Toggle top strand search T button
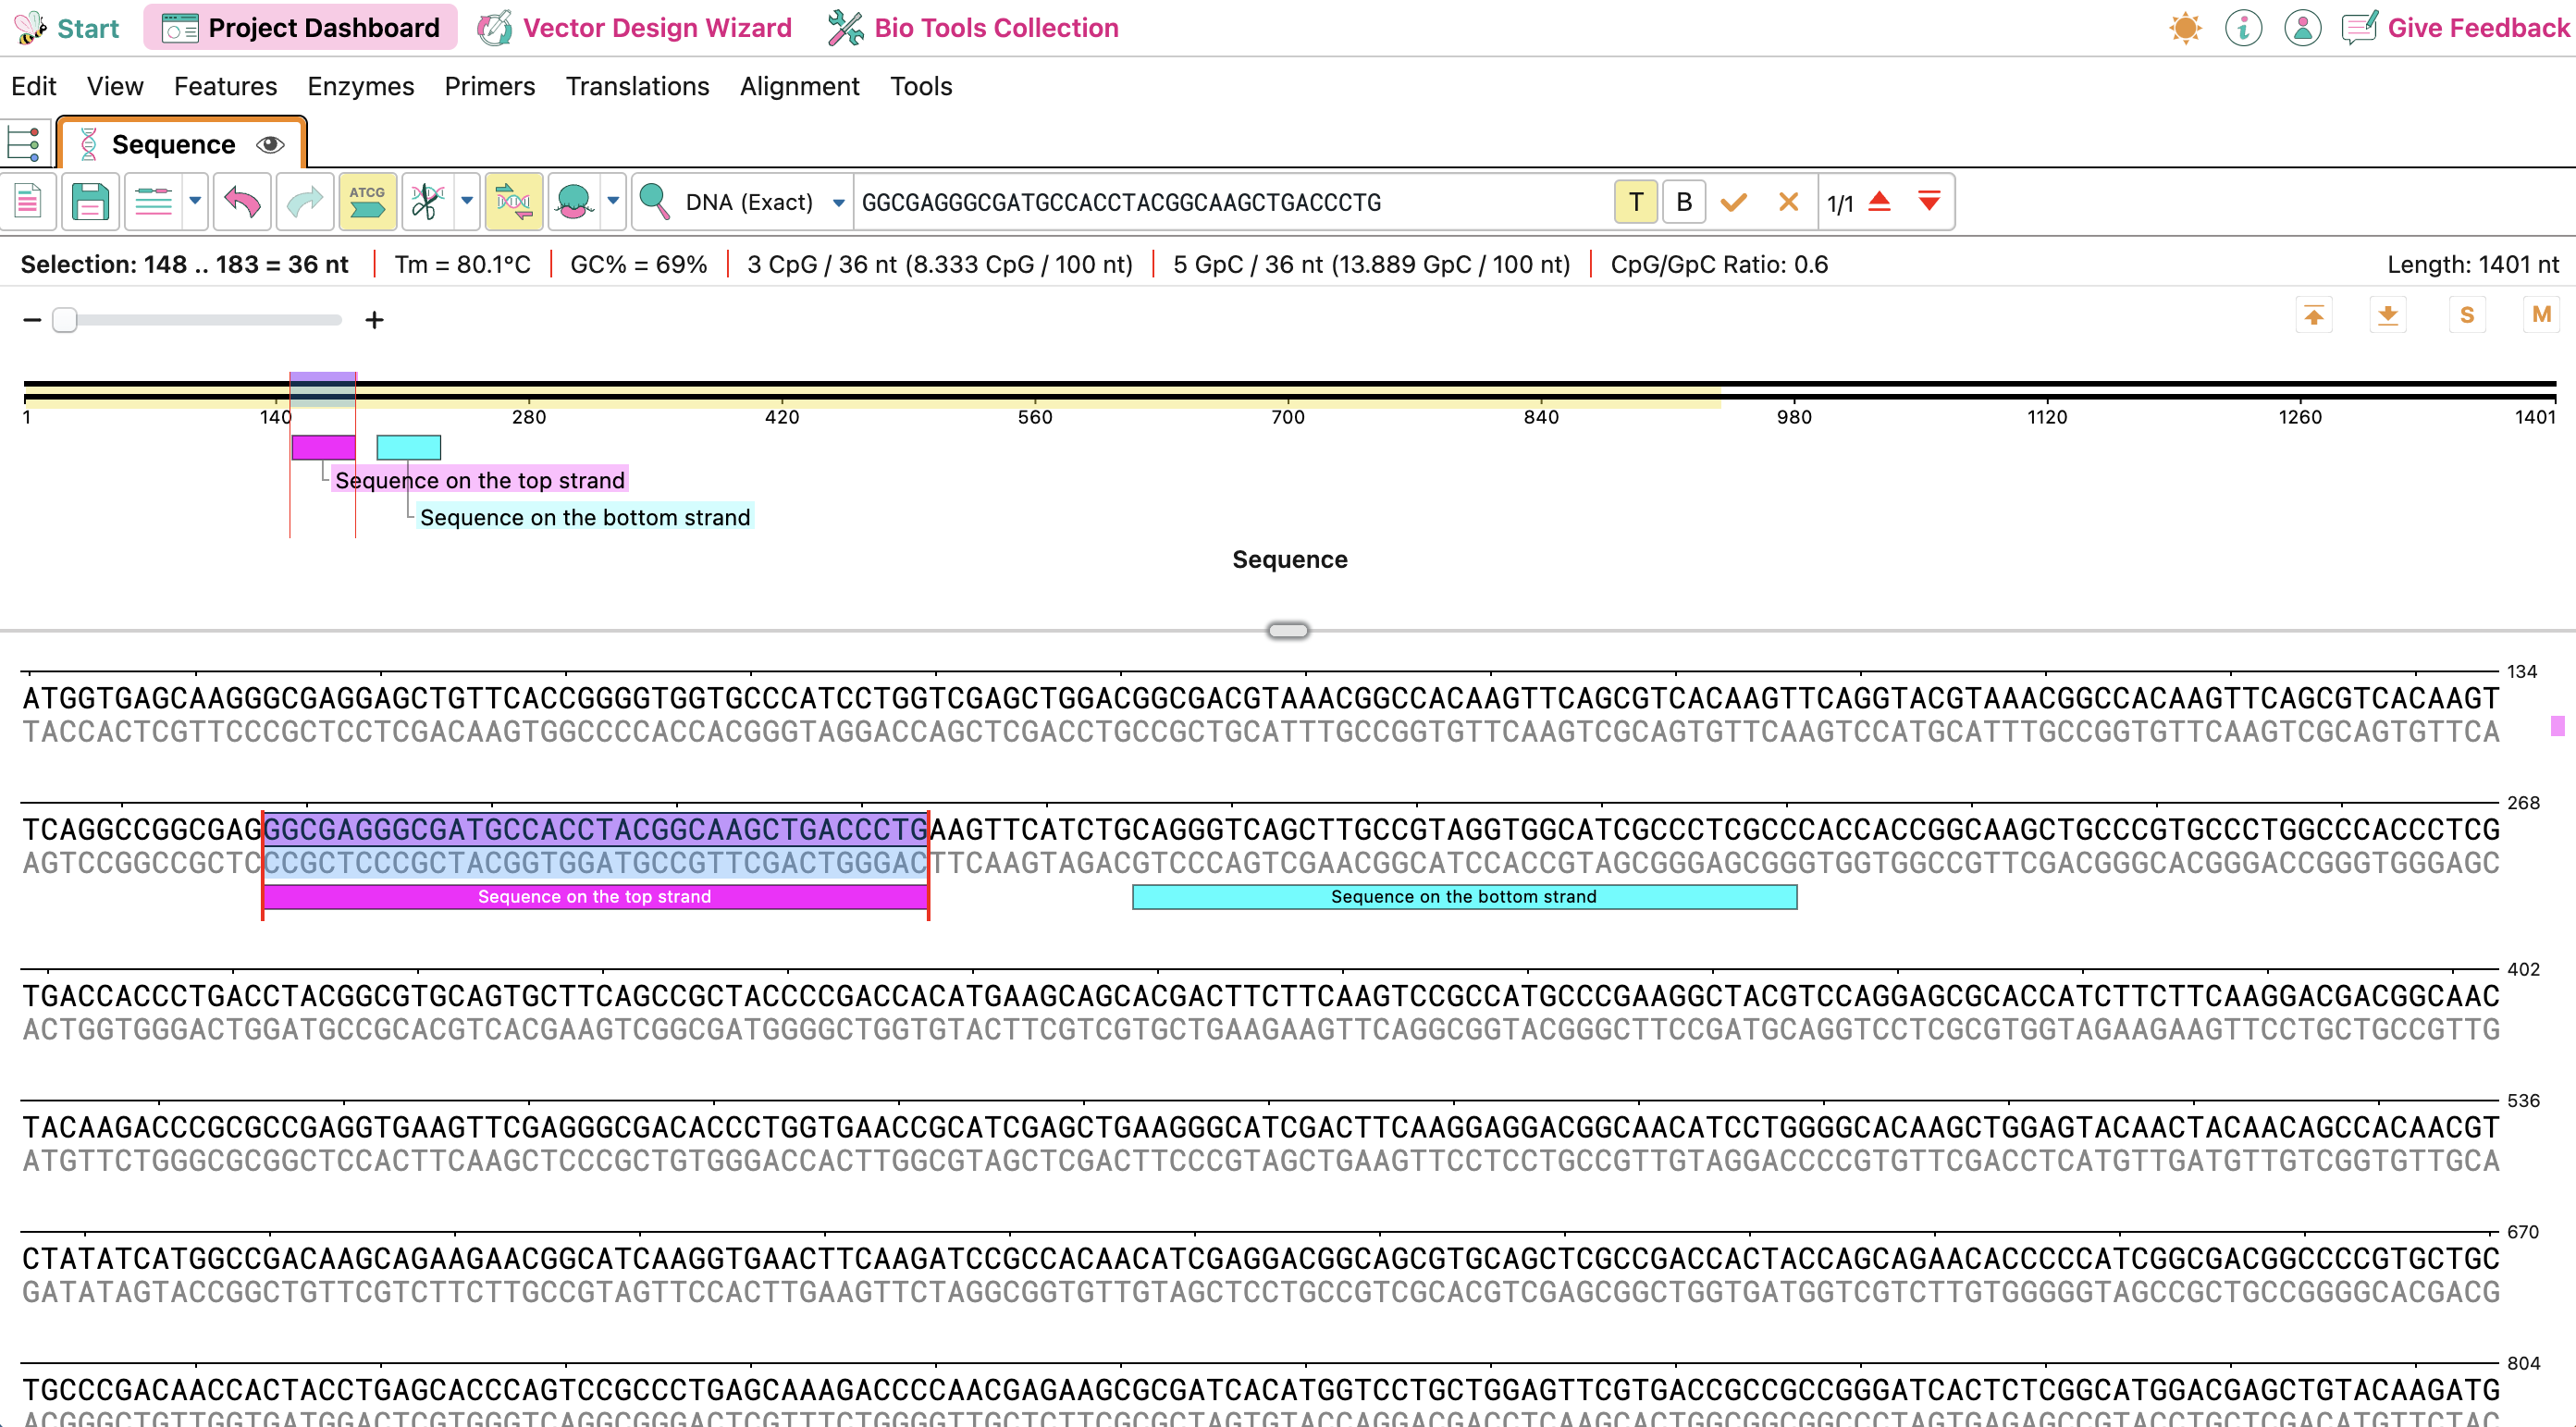The width and height of the screenshot is (2576, 1427). [x=1636, y=202]
